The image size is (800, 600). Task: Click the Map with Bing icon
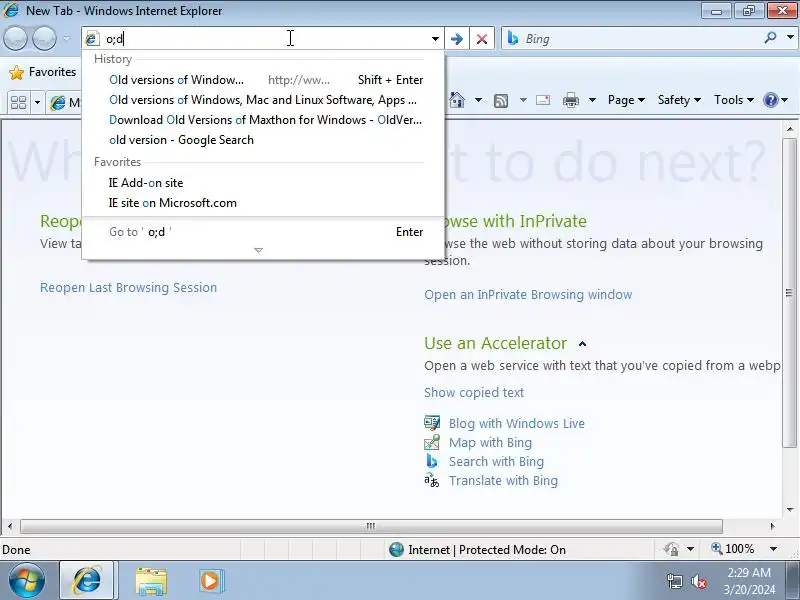pyautogui.click(x=432, y=442)
